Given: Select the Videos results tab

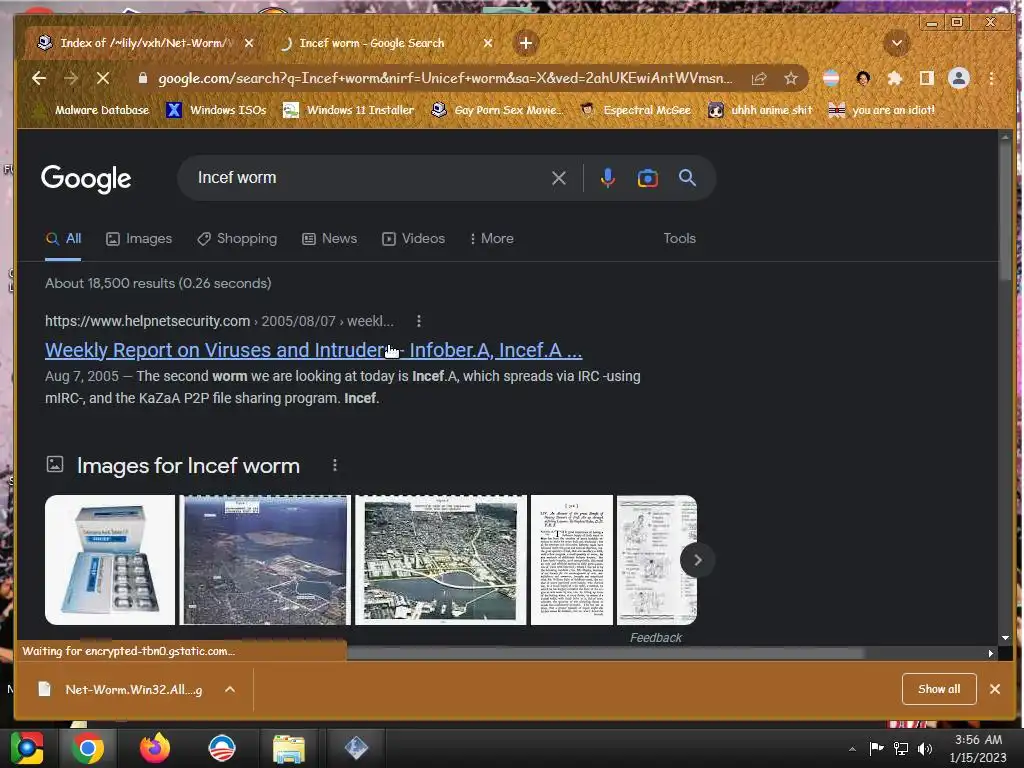Looking at the screenshot, I should point(413,238).
